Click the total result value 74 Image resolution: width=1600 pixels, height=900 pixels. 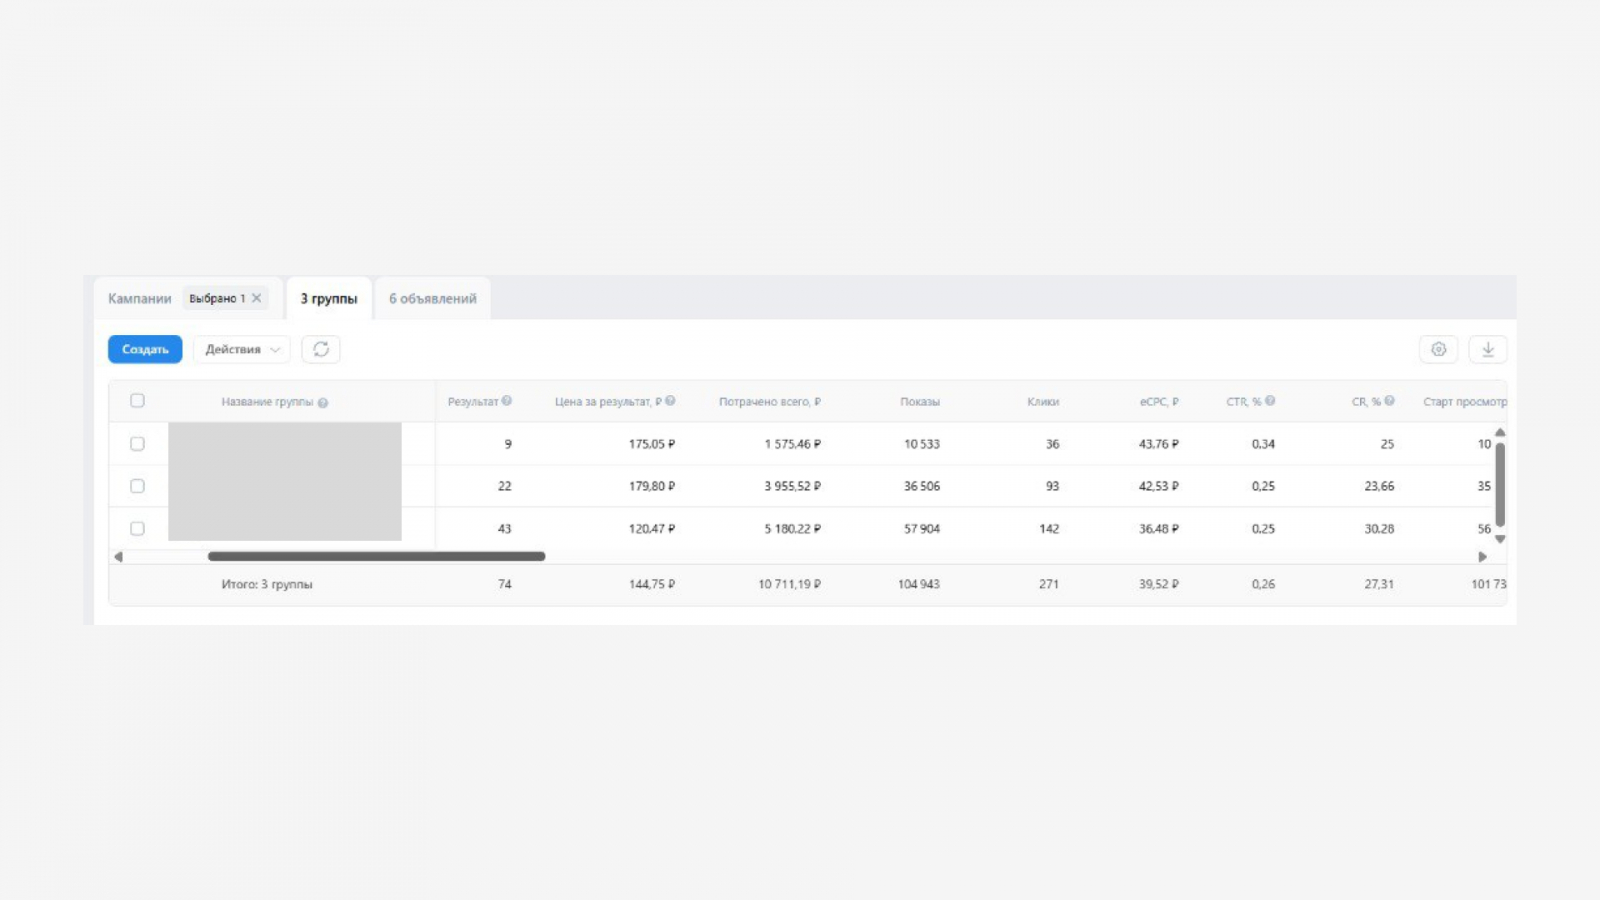(x=505, y=584)
